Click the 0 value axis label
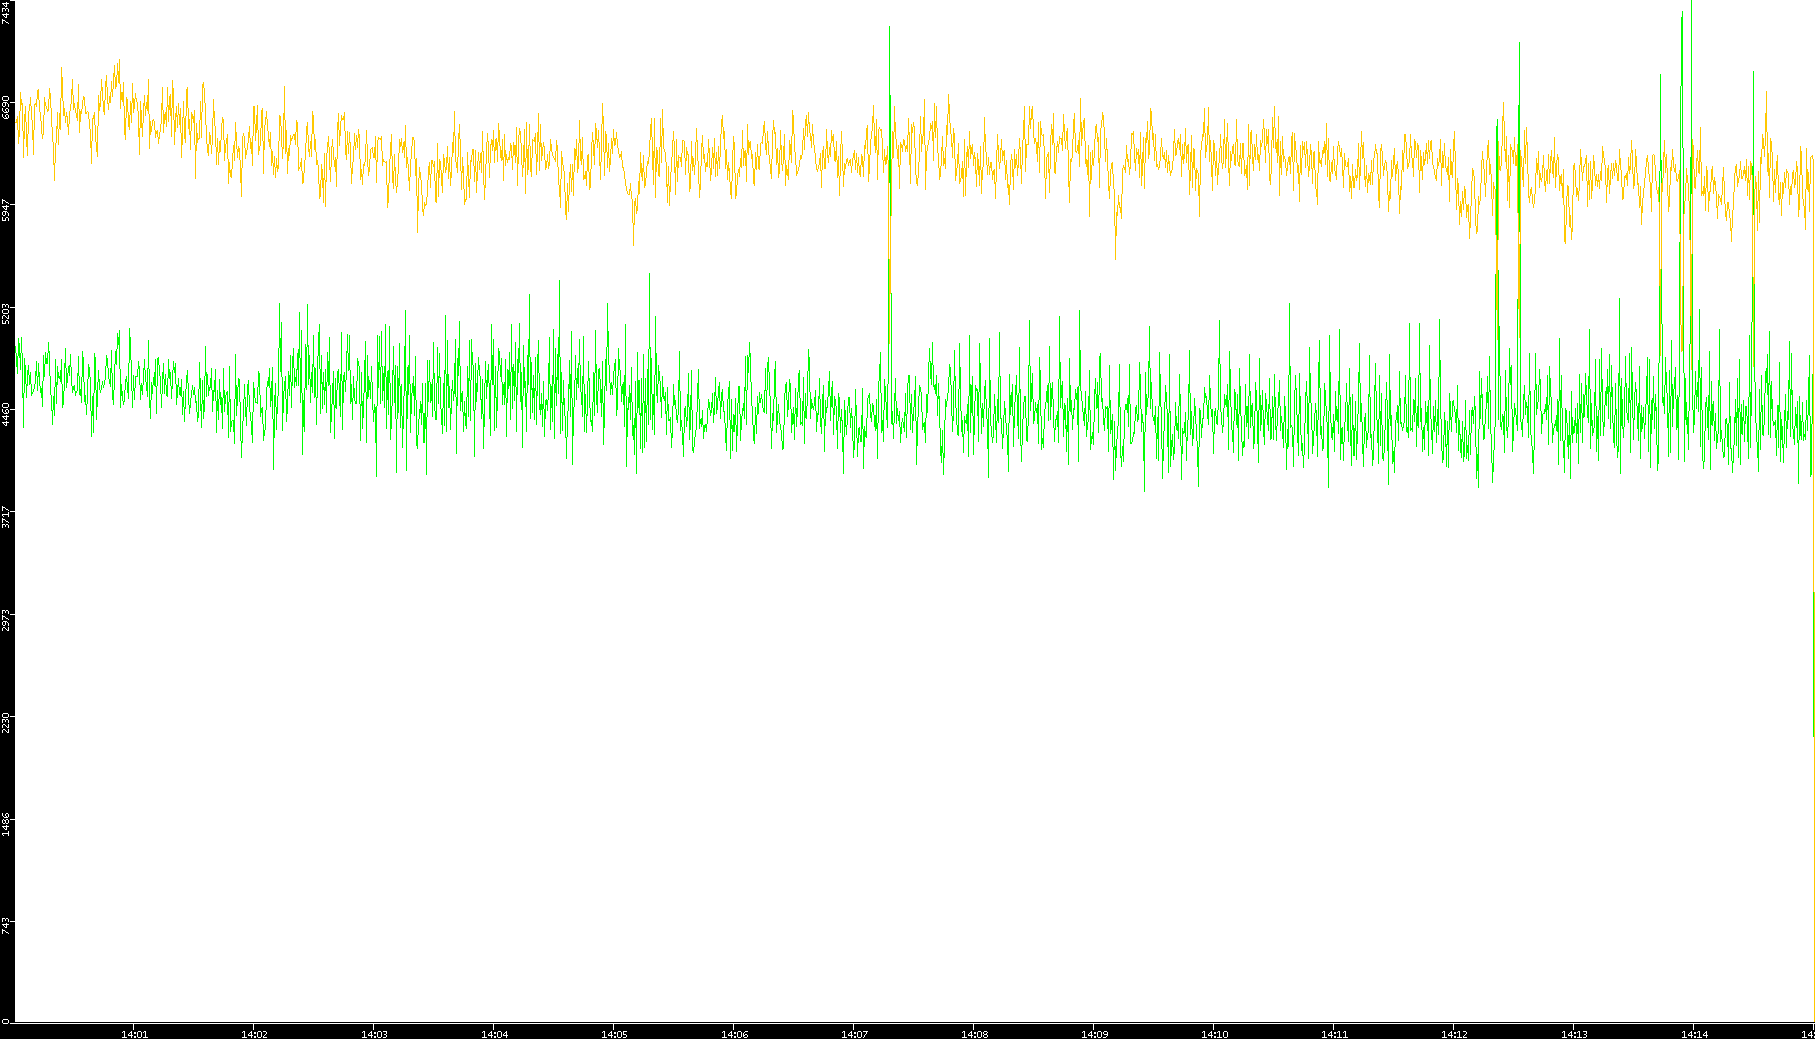1815x1039 pixels. [6, 1021]
